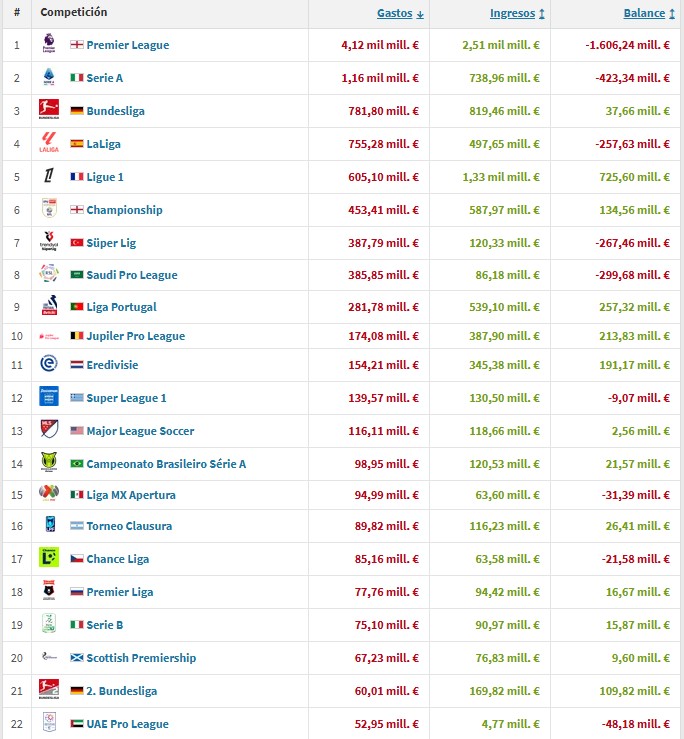This screenshot has width=684, height=739.
Task: Sort table by Ingresos column header
Action: point(517,13)
